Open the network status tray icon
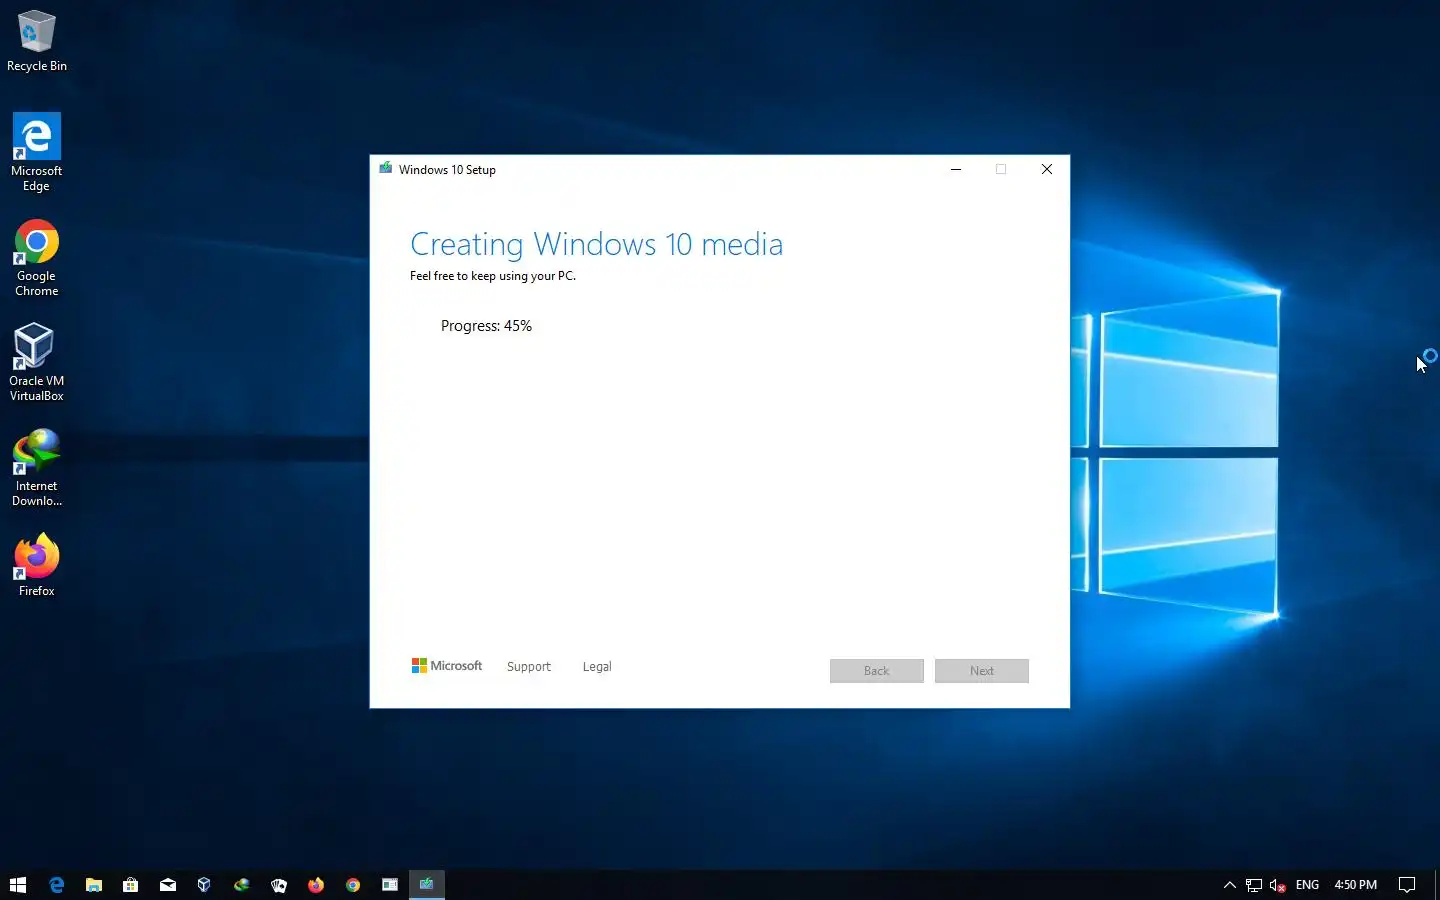 pos(1254,885)
